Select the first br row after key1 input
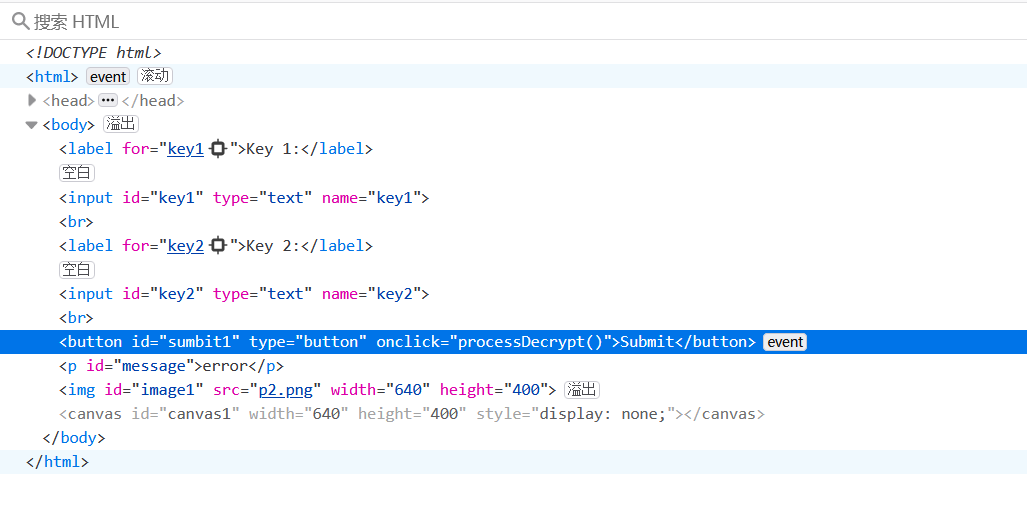 click(x=514, y=221)
